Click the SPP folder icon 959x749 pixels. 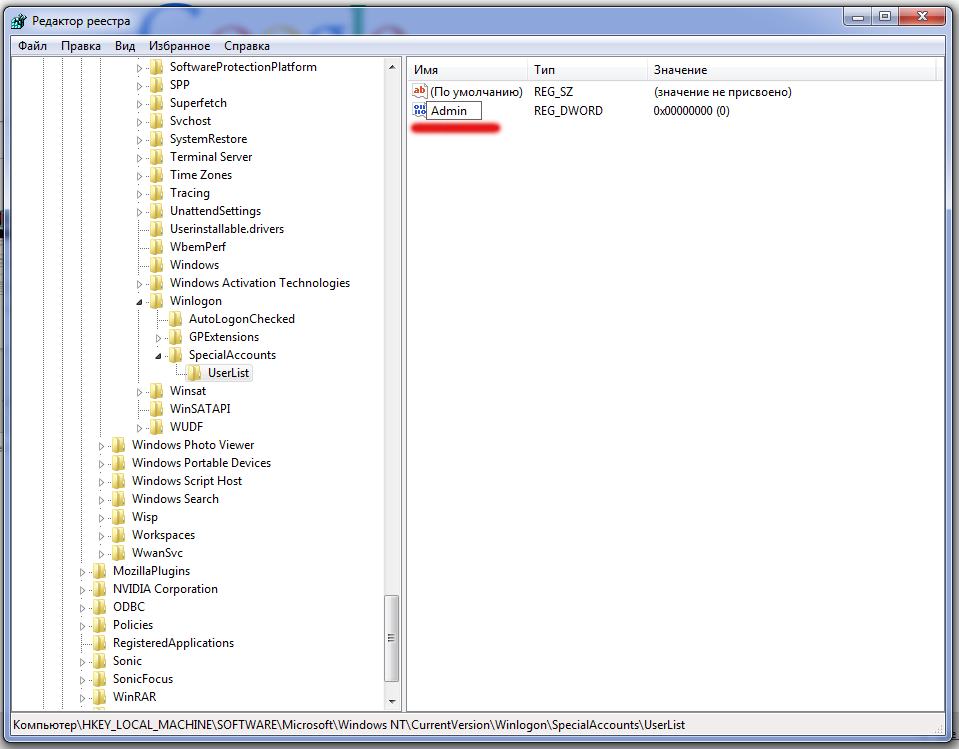157,85
